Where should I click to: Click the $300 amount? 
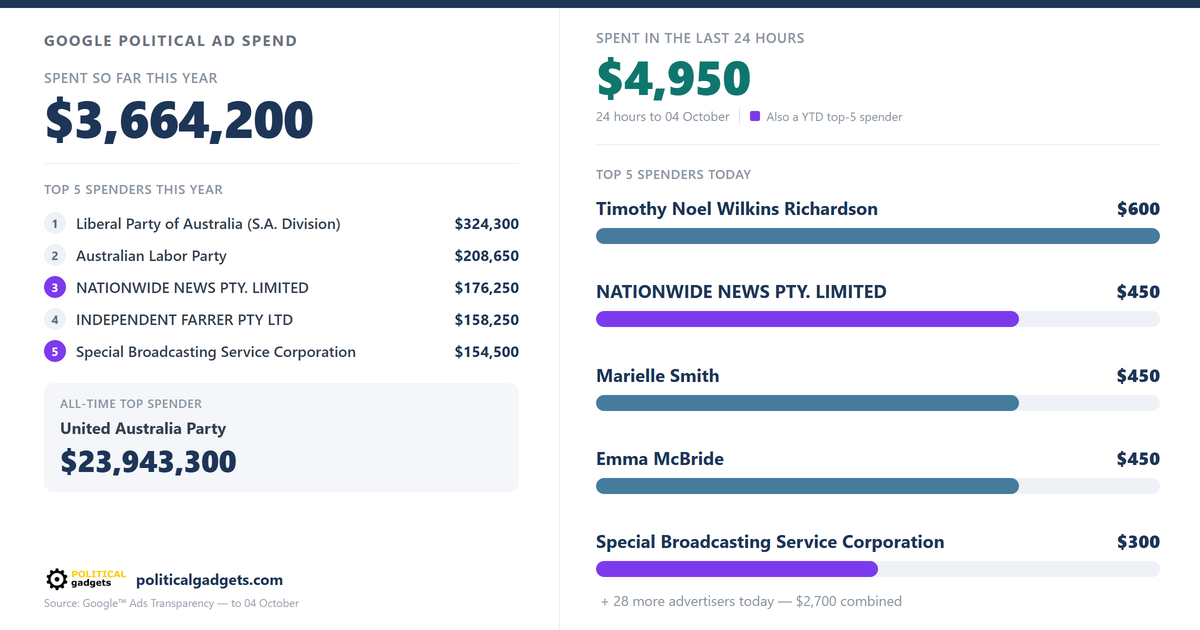[x=1138, y=542]
